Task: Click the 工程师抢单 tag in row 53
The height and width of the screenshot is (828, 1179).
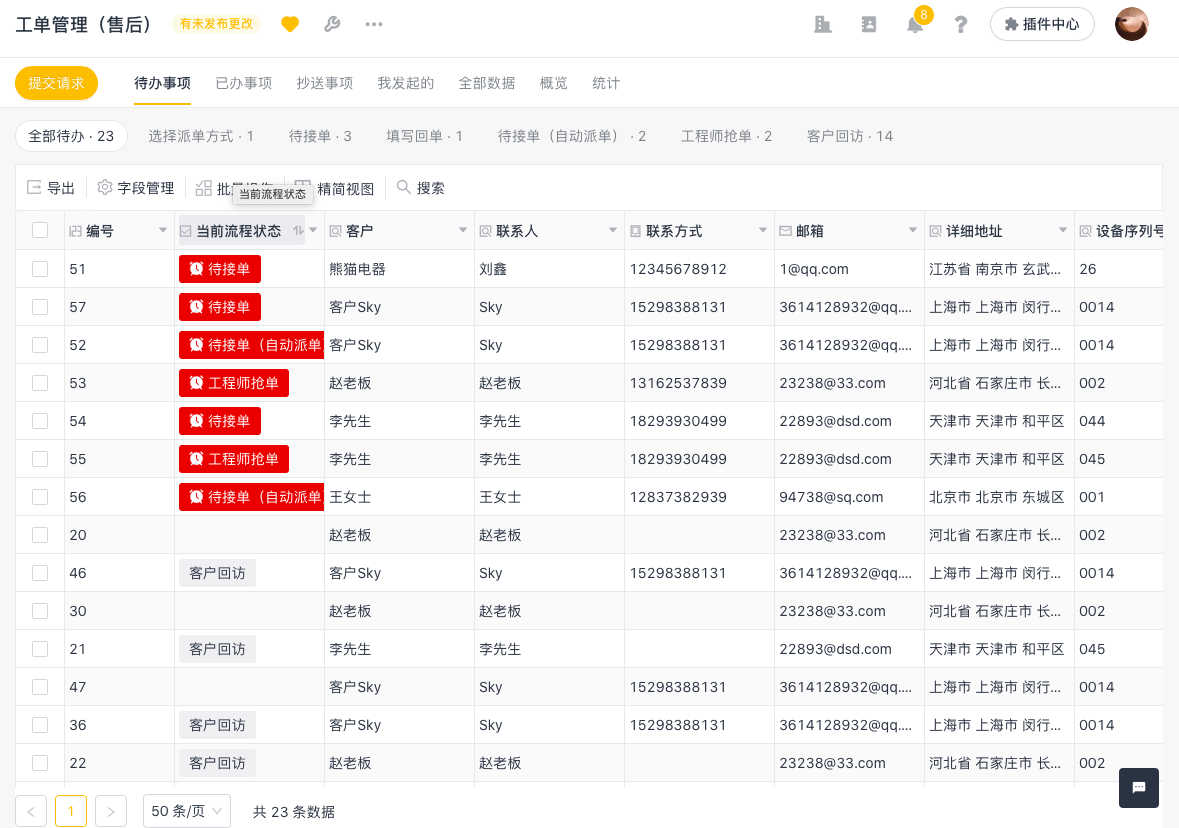Action: [234, 383]
